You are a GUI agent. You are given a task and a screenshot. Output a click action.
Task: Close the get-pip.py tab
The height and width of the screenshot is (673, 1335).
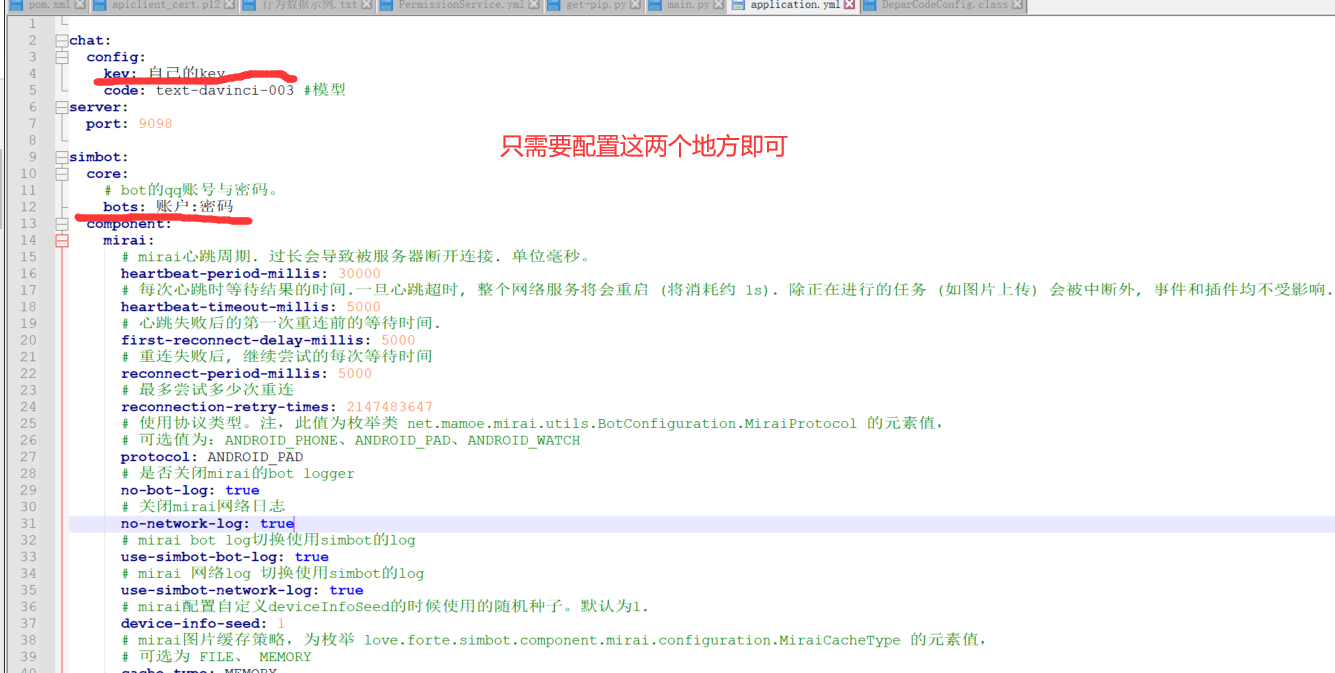coord(635,5)
